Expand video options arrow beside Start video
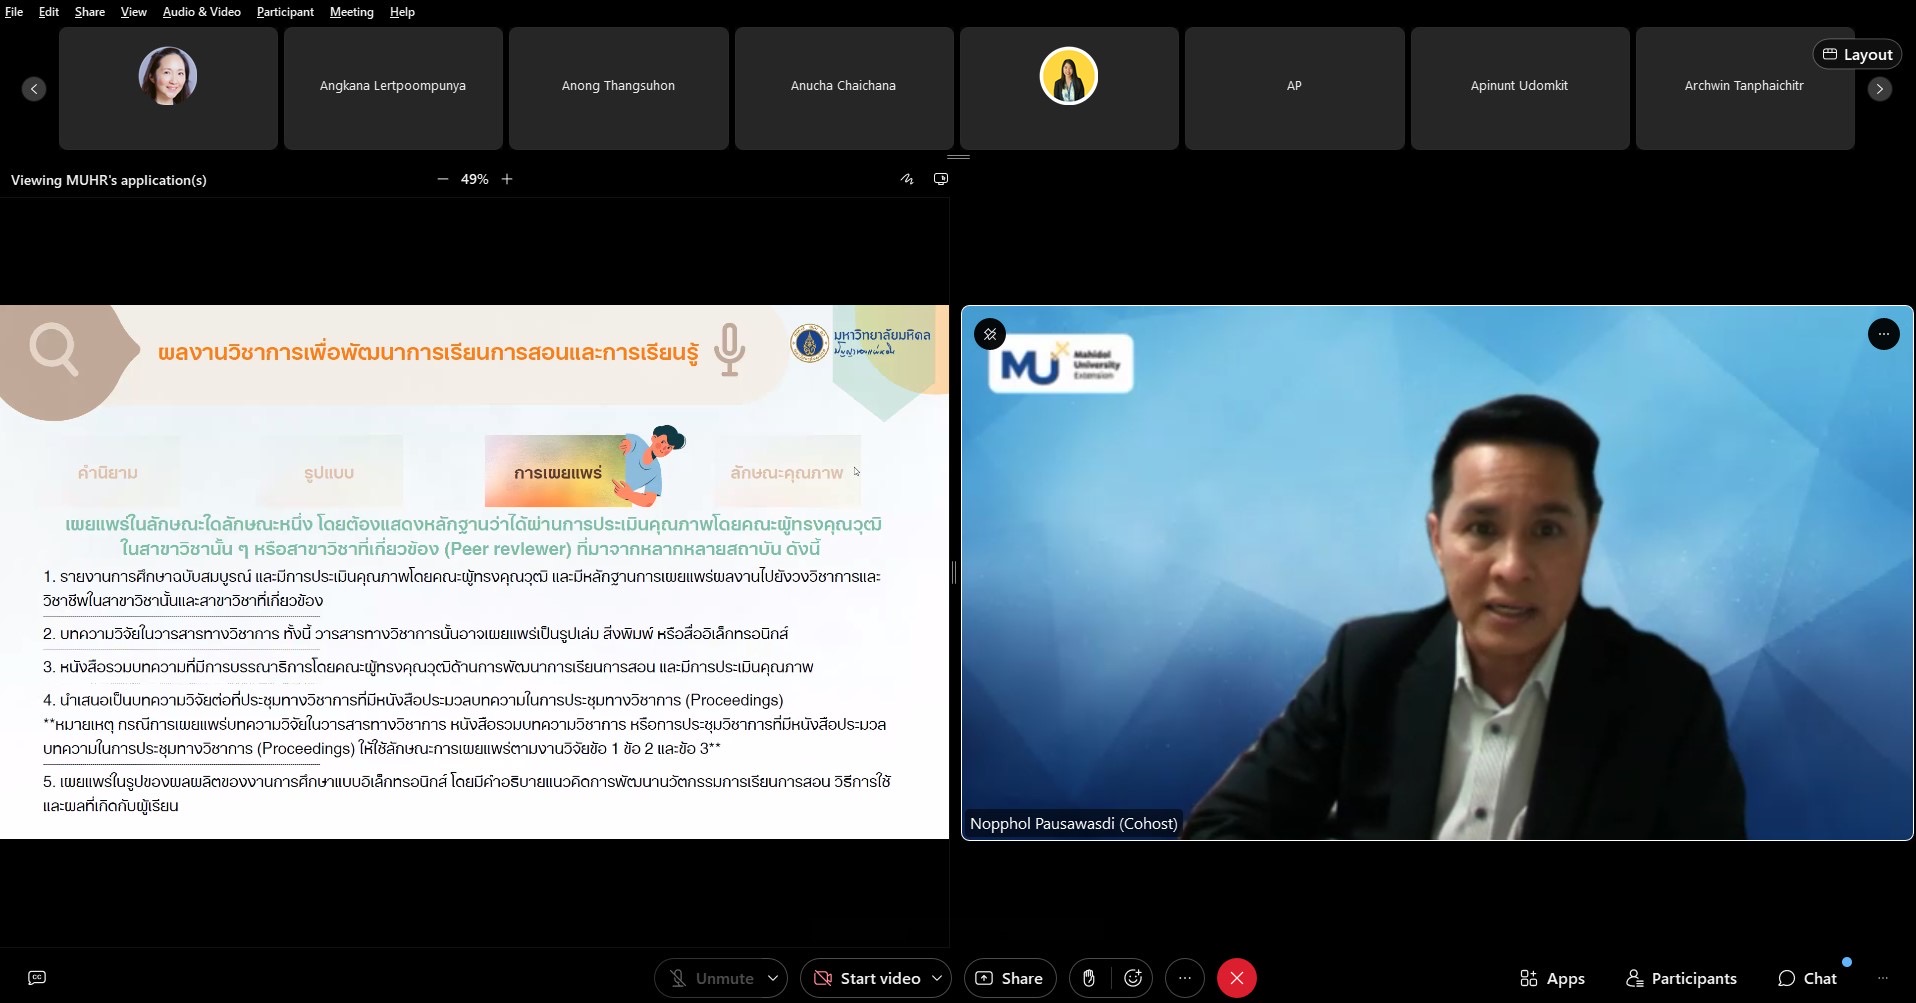This screenshot has height=1003, width=1916. pos(937,978)
